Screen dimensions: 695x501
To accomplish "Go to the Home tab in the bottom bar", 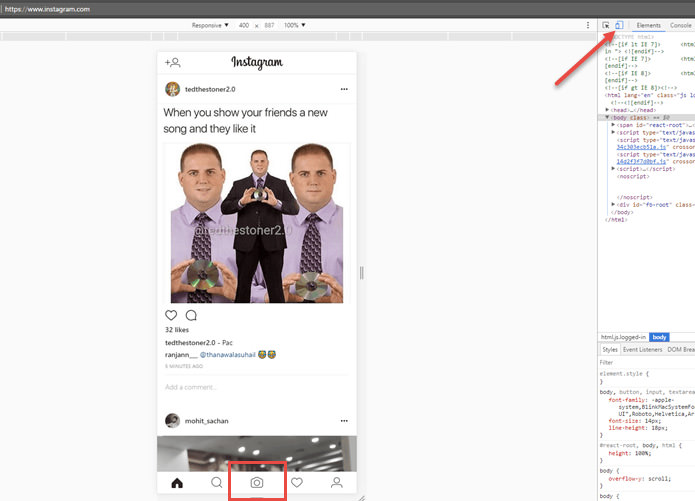I will (177, 483).
